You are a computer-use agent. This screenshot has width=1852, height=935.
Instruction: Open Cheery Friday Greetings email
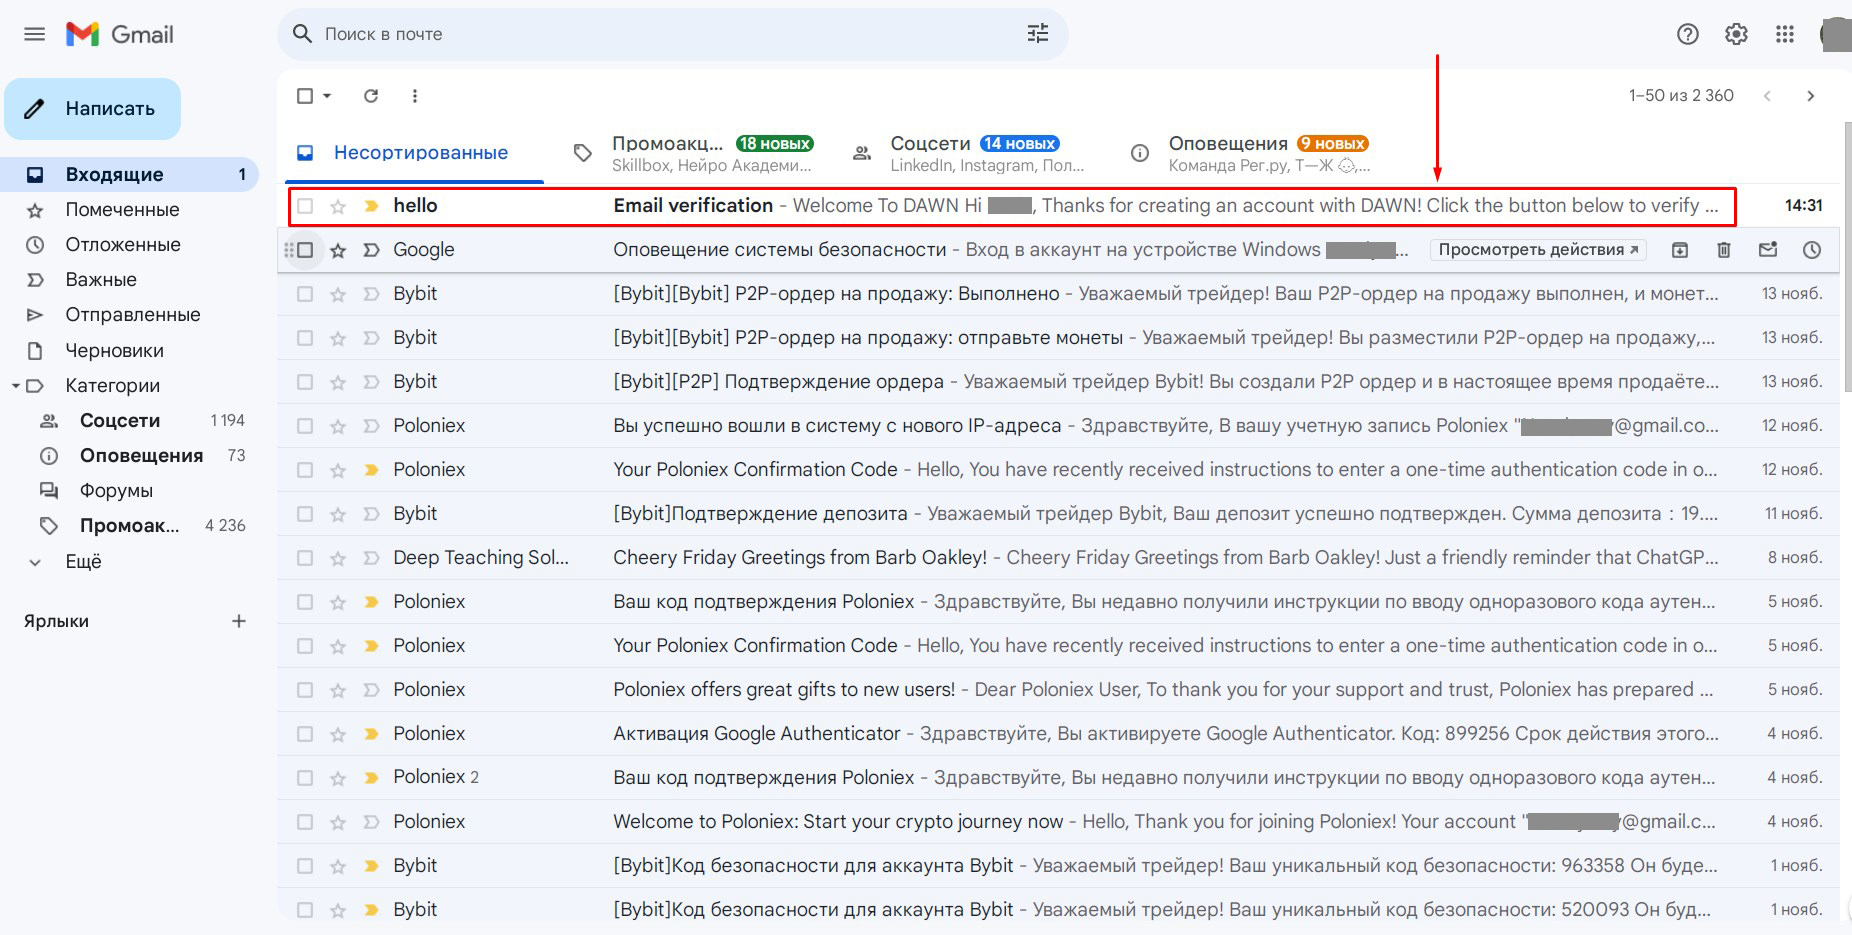point(1058,558)
